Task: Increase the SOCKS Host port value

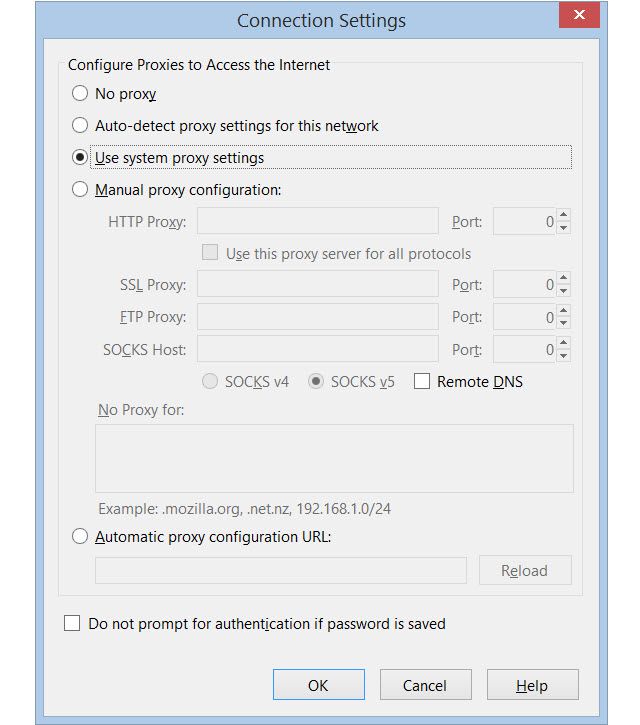Action: pyautogui.click(x=564, y=343)
